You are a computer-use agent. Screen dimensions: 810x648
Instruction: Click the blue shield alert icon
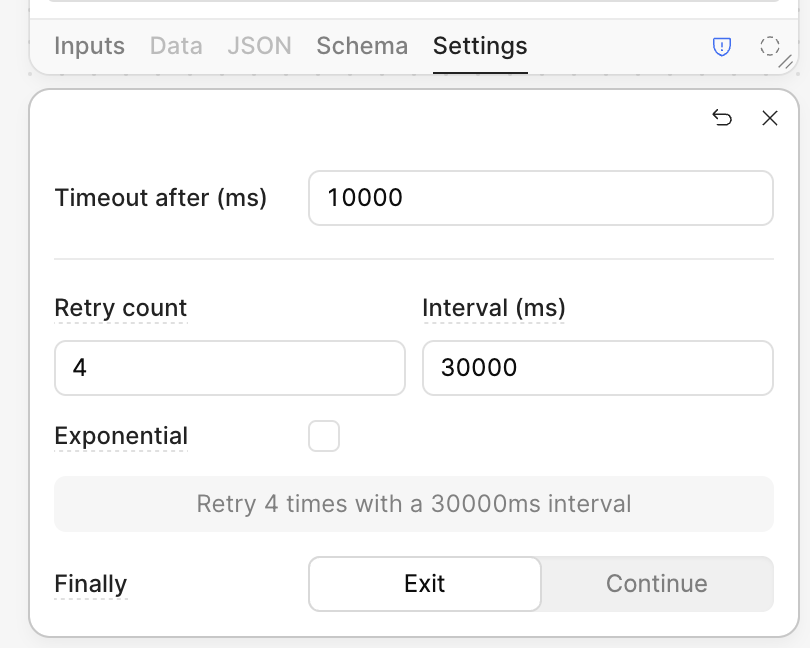pos(721,46)
